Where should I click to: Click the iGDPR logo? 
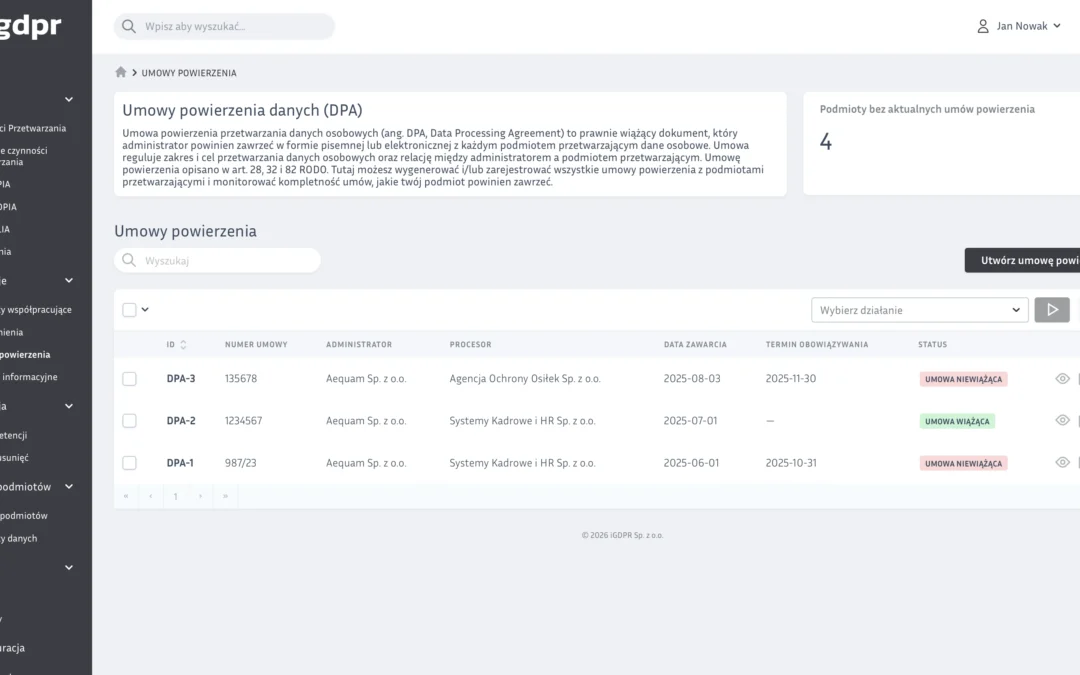(x=30, y=27)
